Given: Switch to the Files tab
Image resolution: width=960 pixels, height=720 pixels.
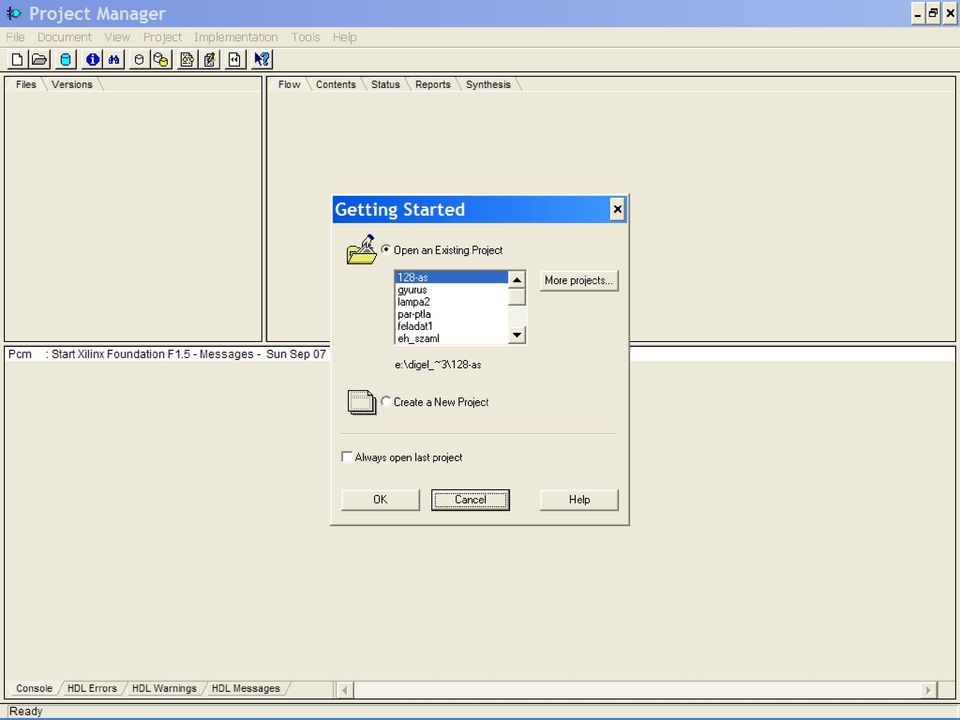Looking at the screenshot, I should click(26, 84).
